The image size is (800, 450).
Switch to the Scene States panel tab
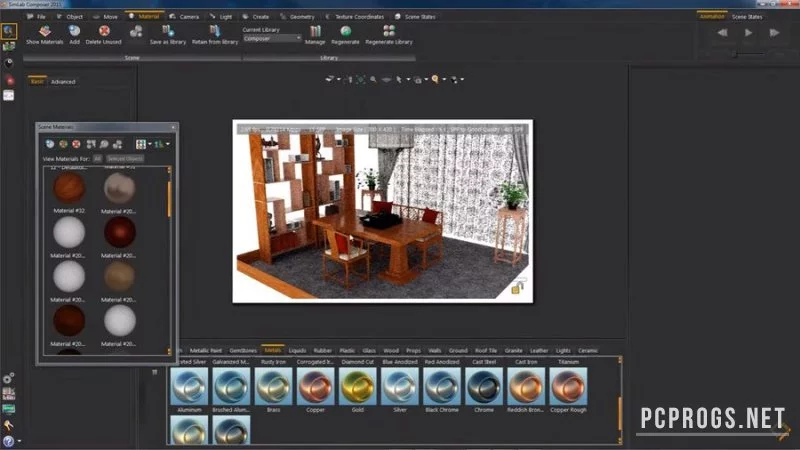(x=747, y=17)
